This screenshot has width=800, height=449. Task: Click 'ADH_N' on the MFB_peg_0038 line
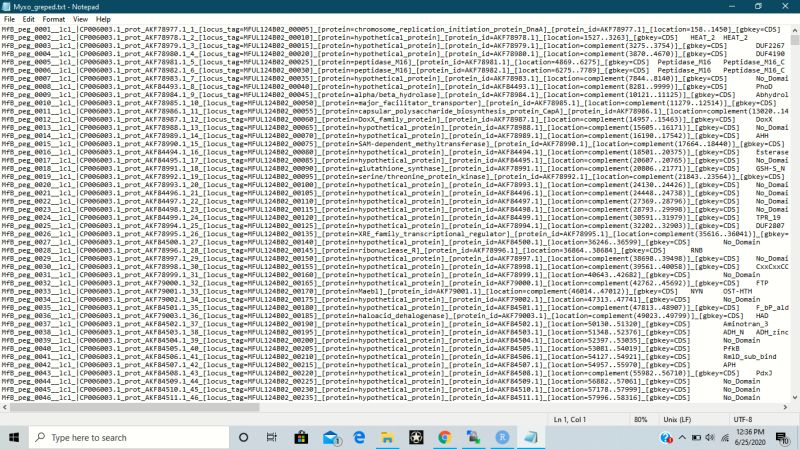pyautogui.click(x=733, y=332)
